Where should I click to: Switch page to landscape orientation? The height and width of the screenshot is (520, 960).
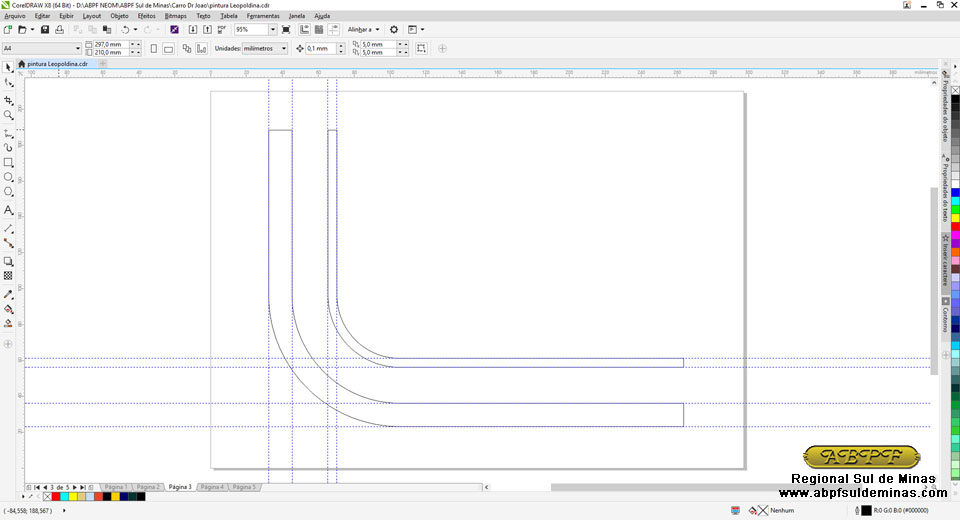coord(168,48)
